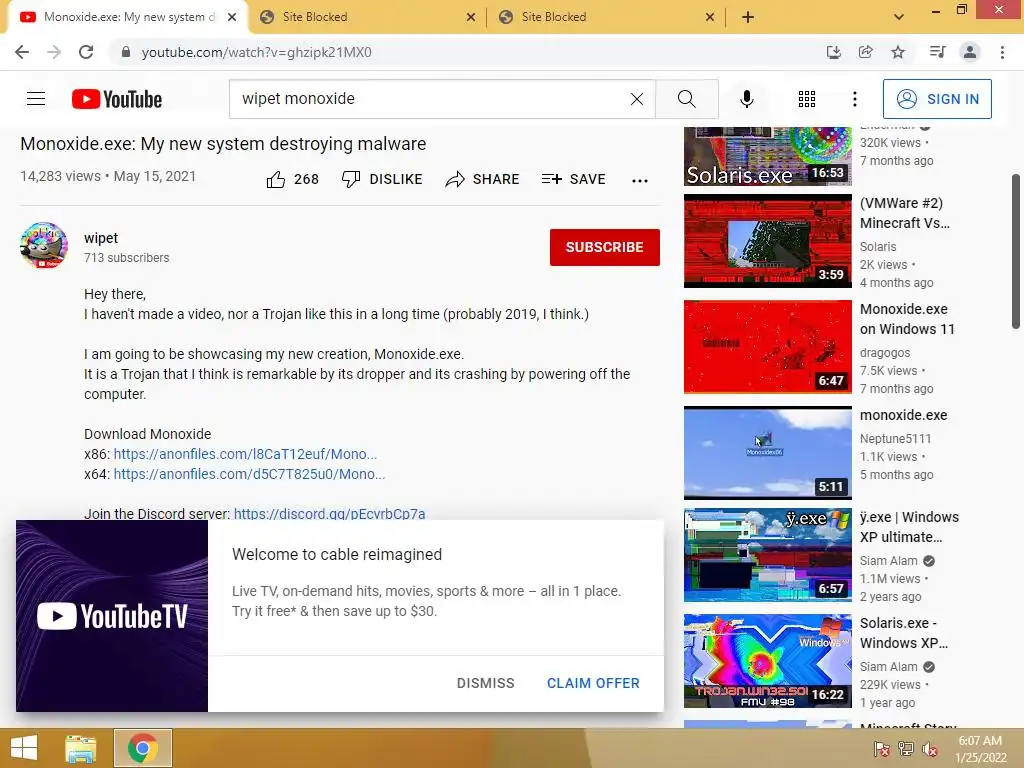This screenshot has width=1024, height=768.
Task: Go back in Chrome
Action: (x=22, y=52)
